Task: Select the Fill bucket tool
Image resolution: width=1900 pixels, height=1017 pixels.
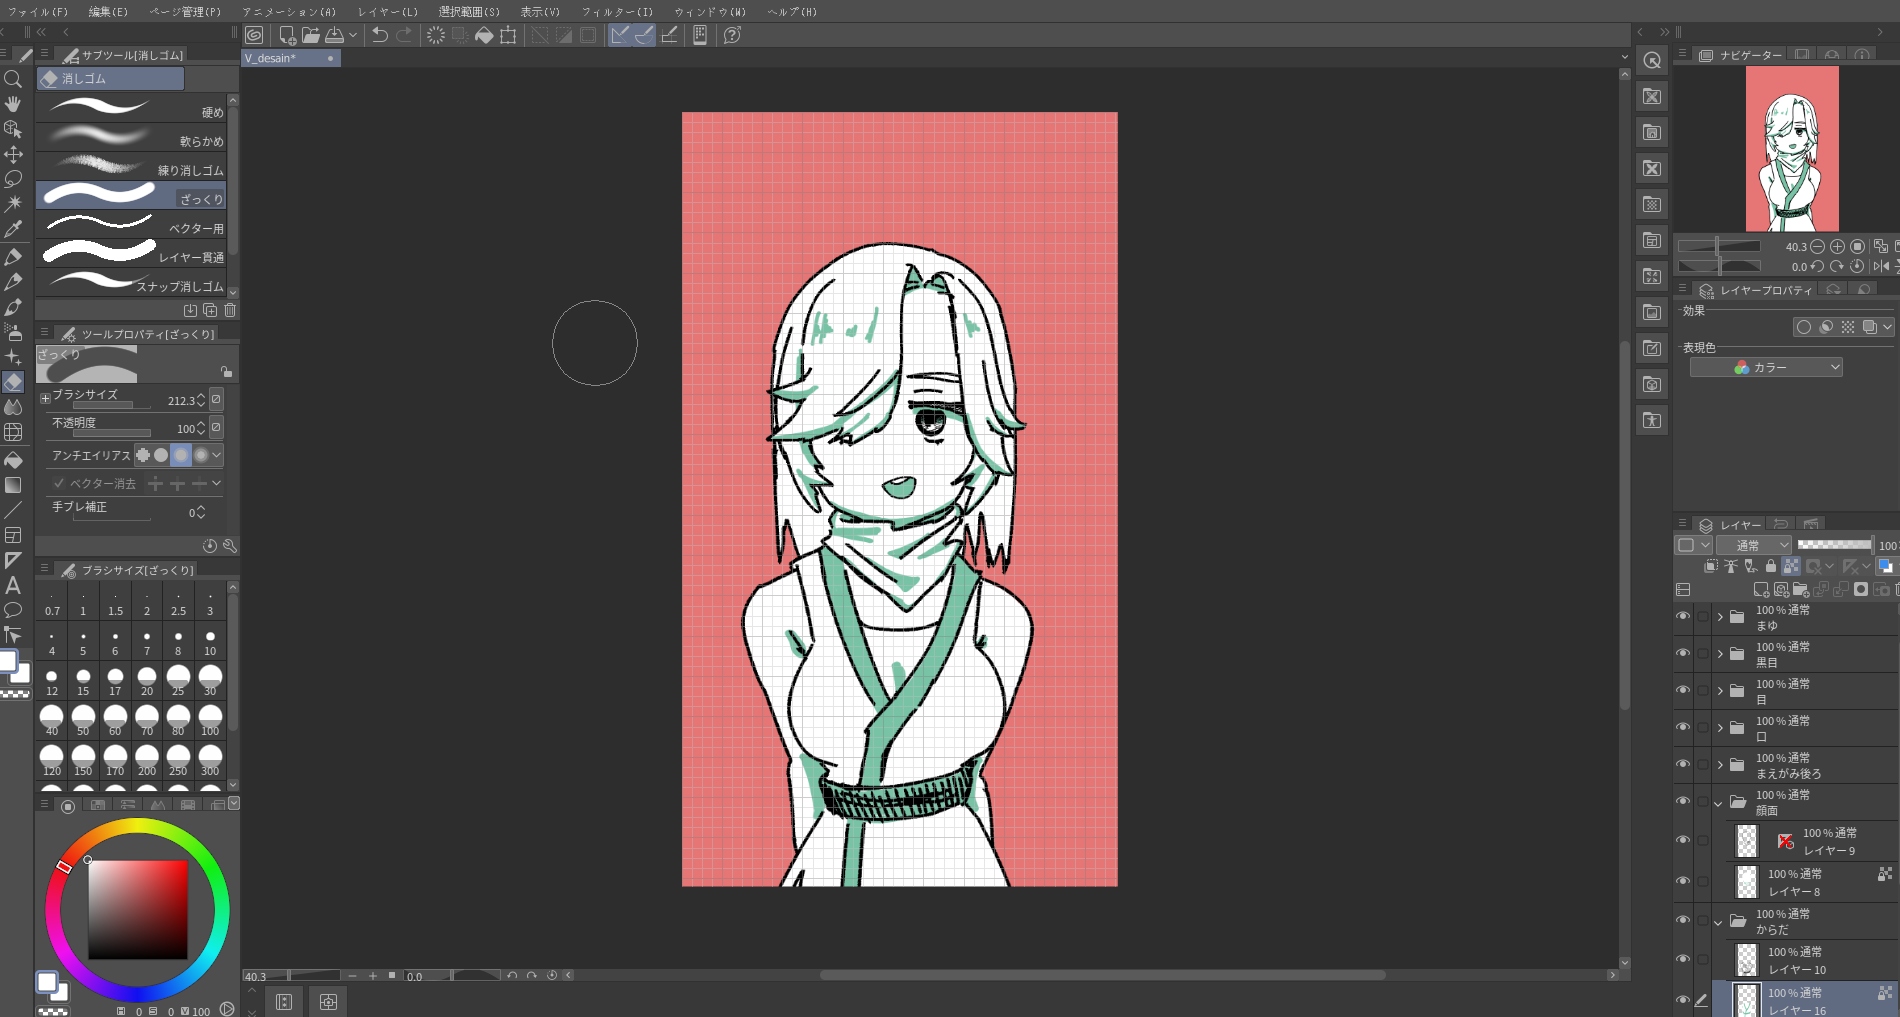Action: coord(14,460)
